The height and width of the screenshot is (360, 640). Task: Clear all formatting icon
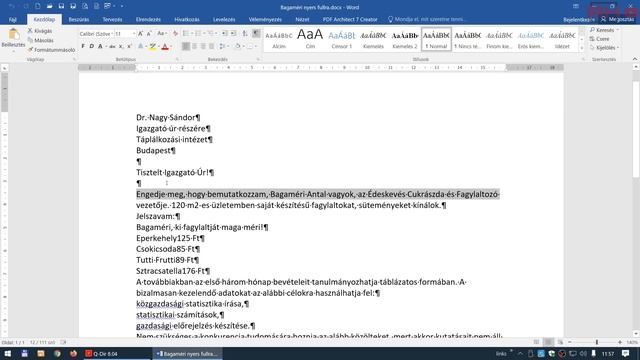click(175, 33)
